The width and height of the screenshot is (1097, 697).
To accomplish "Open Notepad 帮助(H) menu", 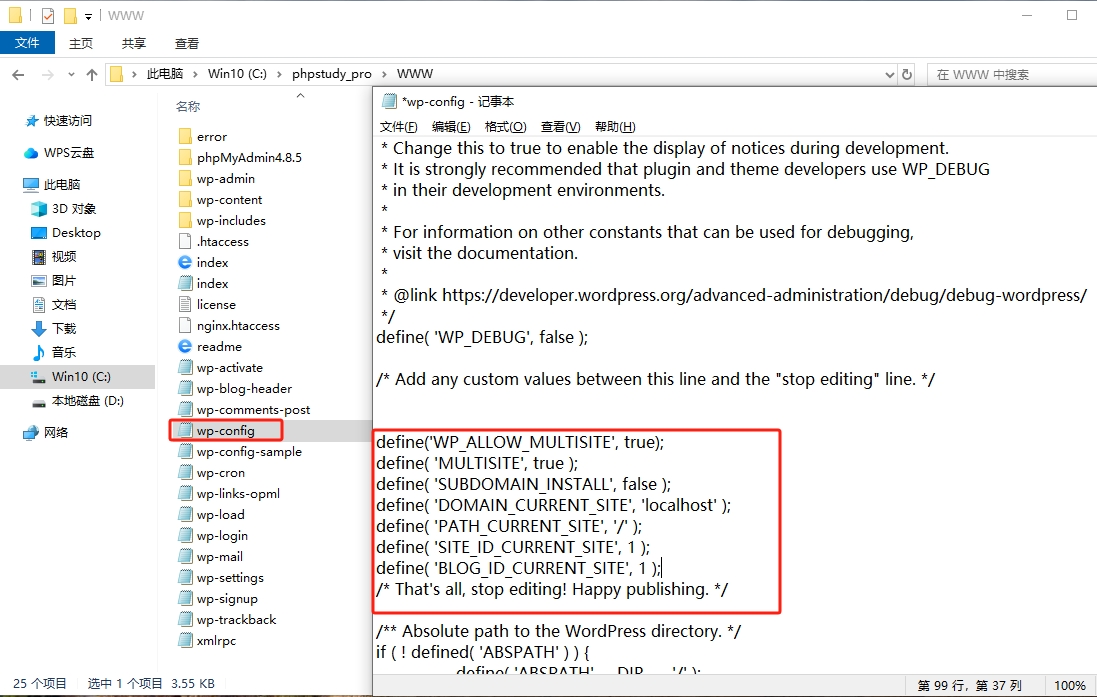I will (615, 127).
